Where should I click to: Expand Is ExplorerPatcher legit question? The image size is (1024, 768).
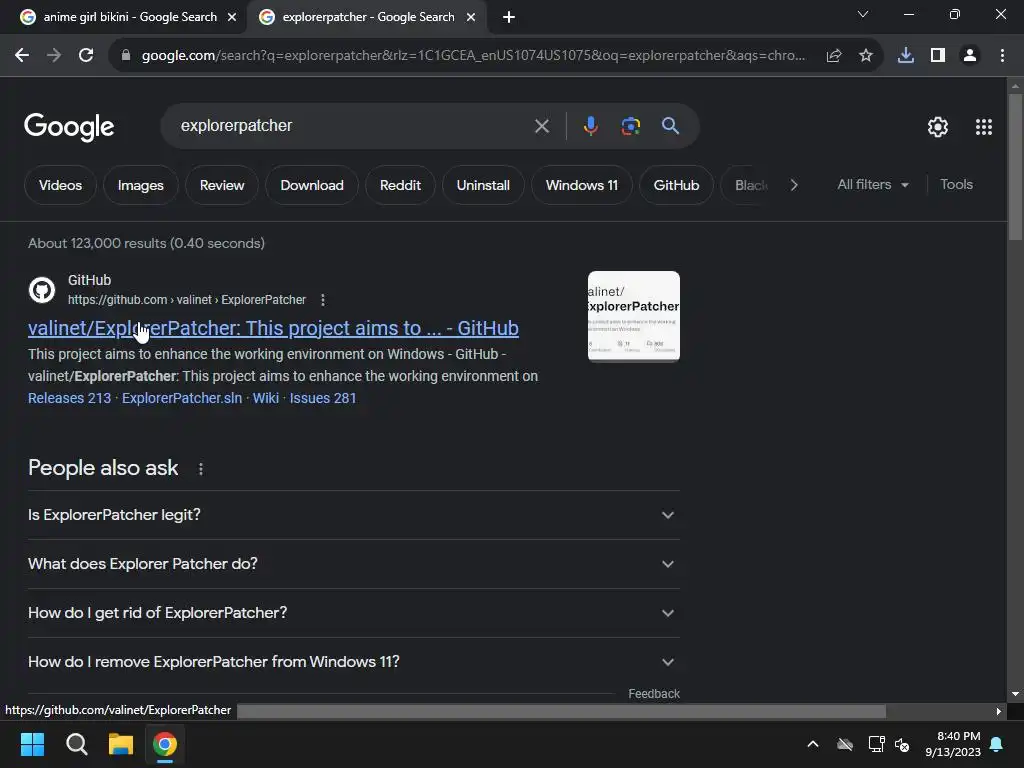click(353, 515)
